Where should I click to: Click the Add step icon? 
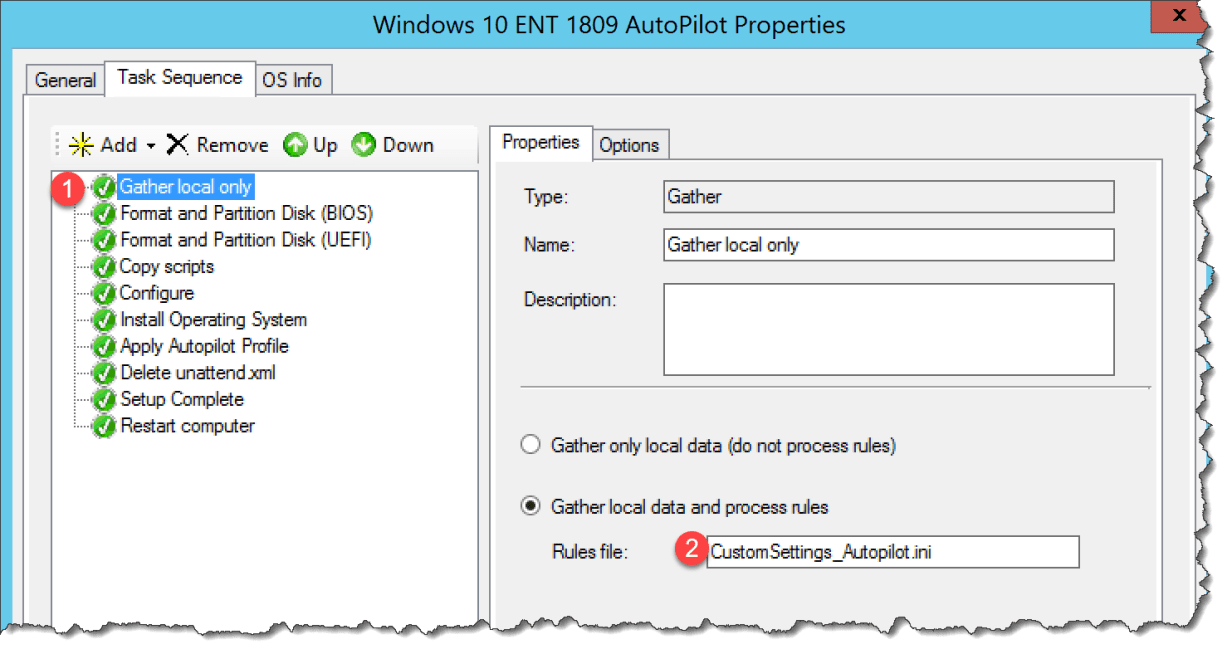click(82, 144)
